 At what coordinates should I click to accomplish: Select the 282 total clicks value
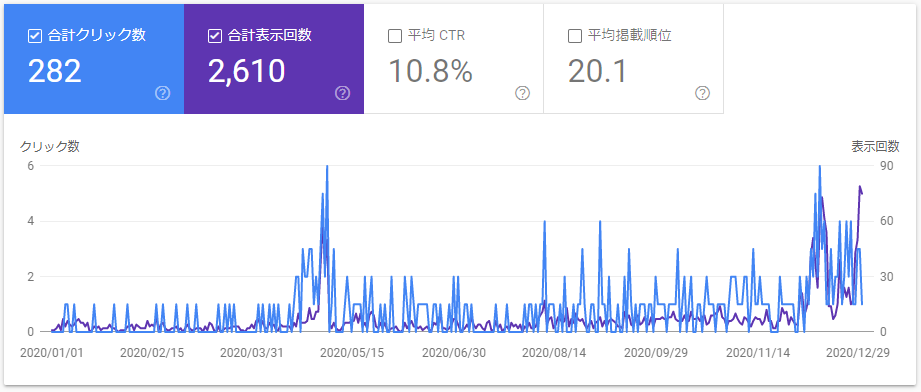click(x=55, y=71)
